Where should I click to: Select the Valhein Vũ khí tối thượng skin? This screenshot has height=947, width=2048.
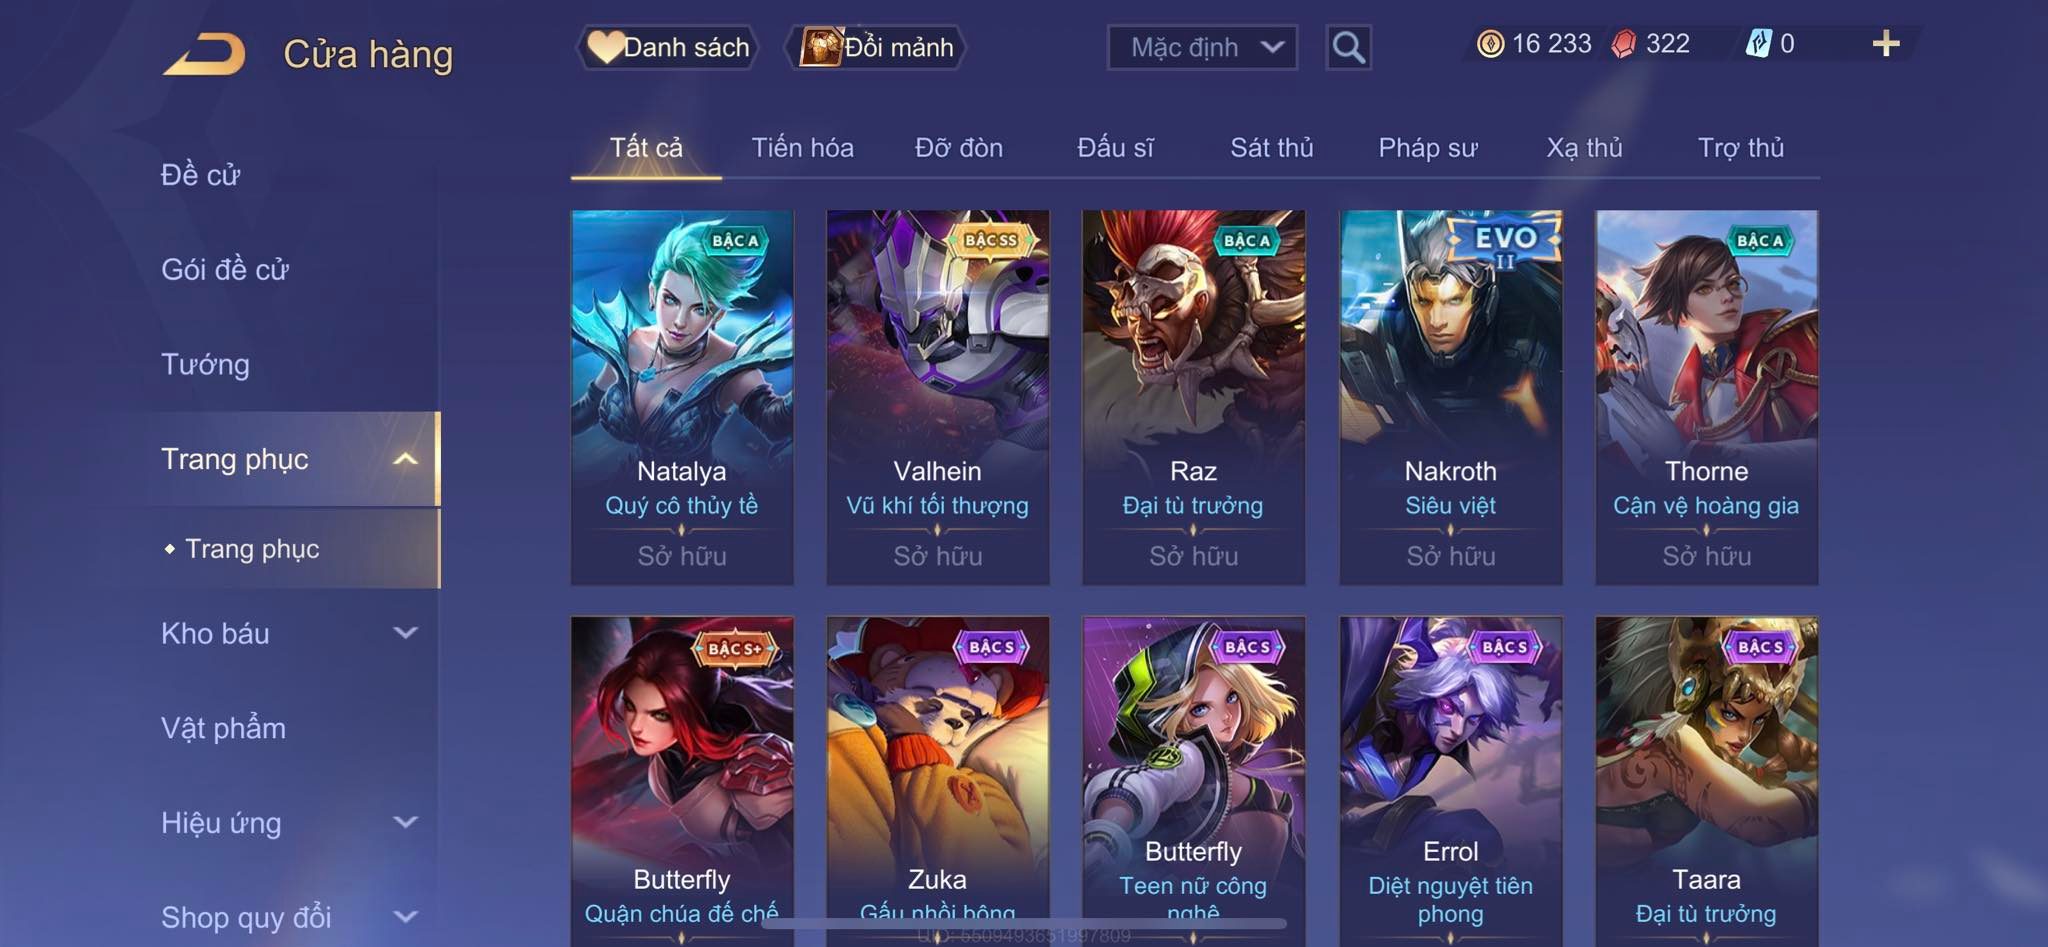[938, 397]
